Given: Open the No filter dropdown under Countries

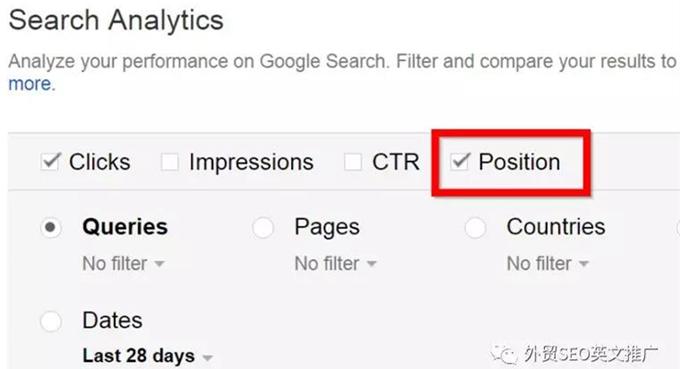Looking at the screenshot, I should point(548,264).
